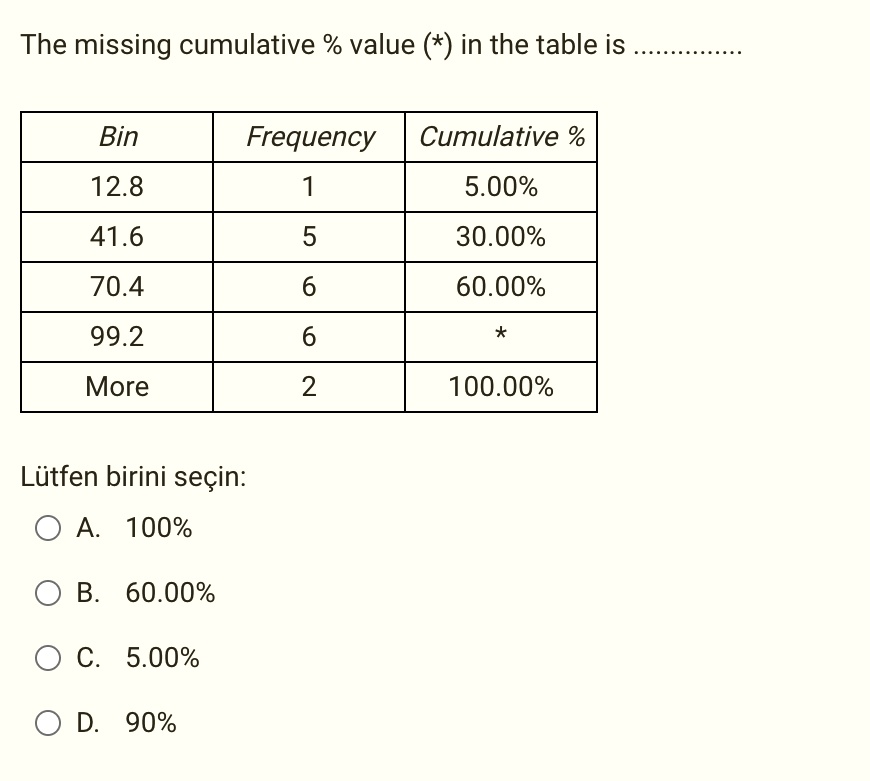Choose the radio button for option C
Screen dimensions: 870x781
coord(48,658)
